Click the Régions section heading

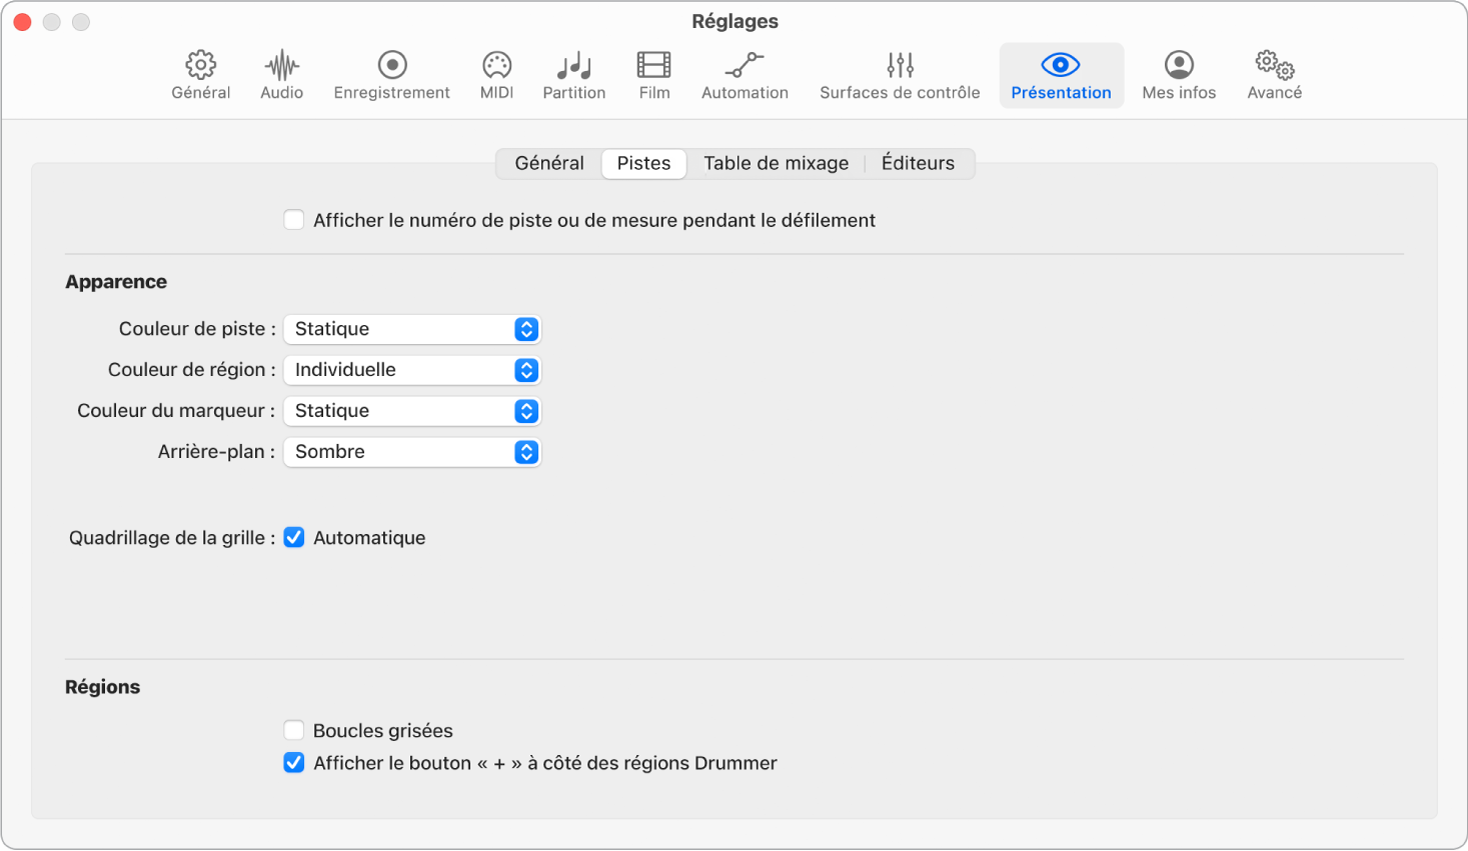(103, 687)
